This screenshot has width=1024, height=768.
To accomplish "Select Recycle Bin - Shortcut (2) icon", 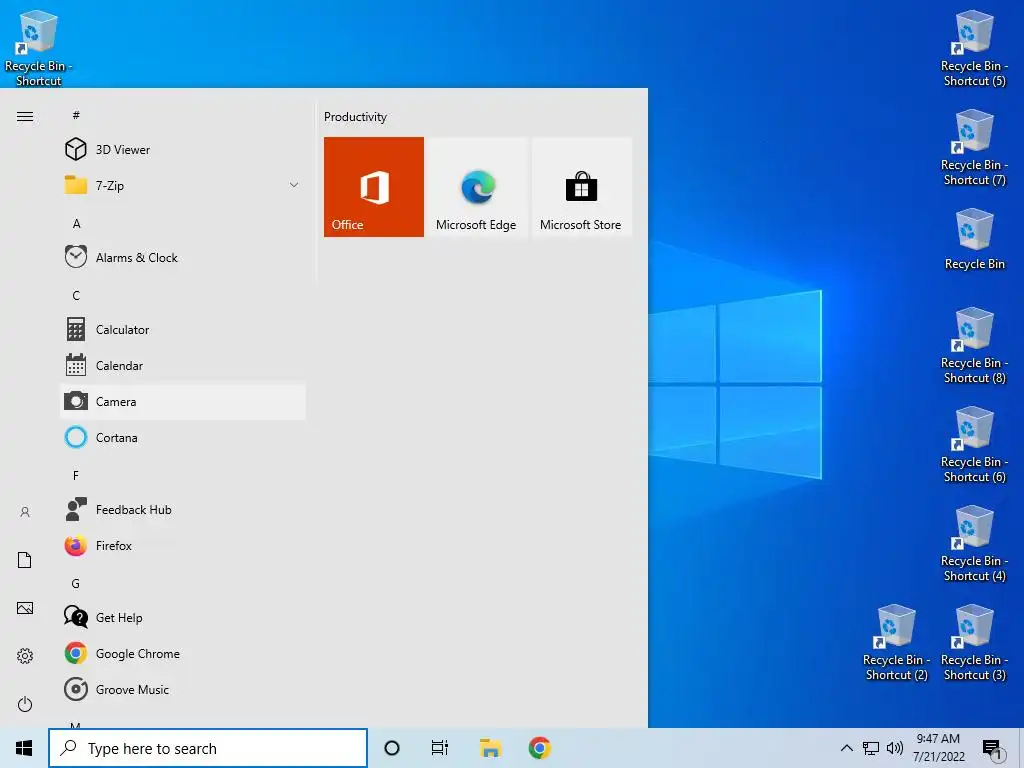I will pos(897,643).
